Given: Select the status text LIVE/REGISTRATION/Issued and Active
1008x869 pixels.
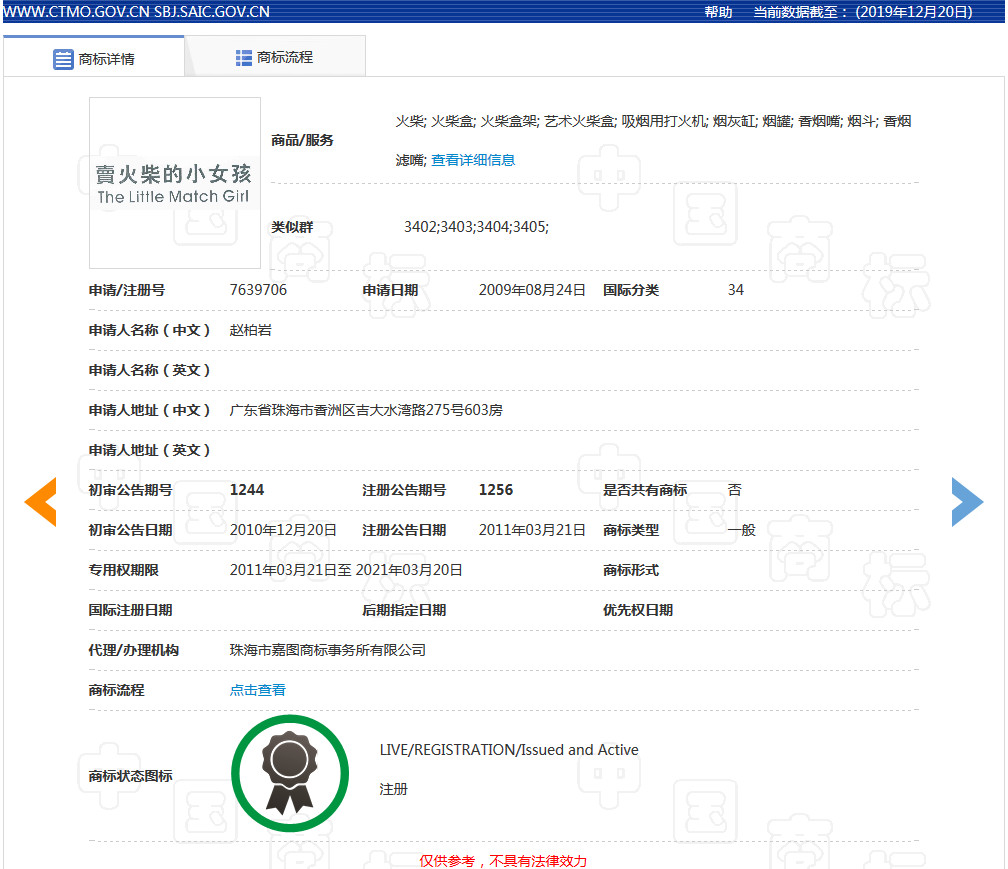Looking at the screenshot, I should [509, 750].
